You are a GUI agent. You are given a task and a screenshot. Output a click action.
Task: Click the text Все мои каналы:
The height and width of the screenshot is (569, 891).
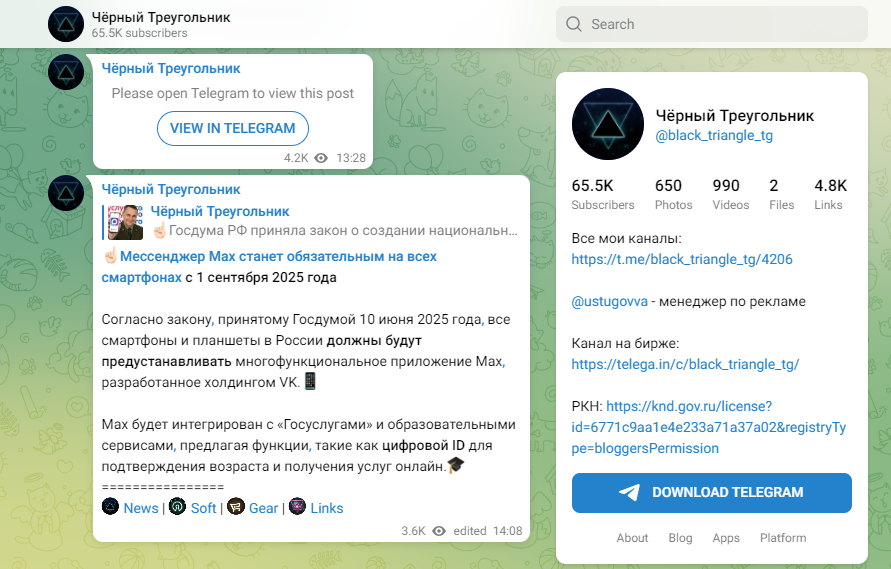click(x=626, y=239)
